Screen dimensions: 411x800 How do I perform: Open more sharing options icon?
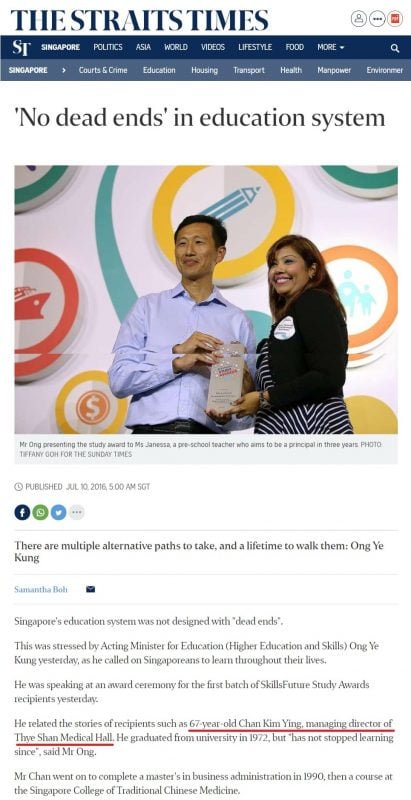click(76, 512)
